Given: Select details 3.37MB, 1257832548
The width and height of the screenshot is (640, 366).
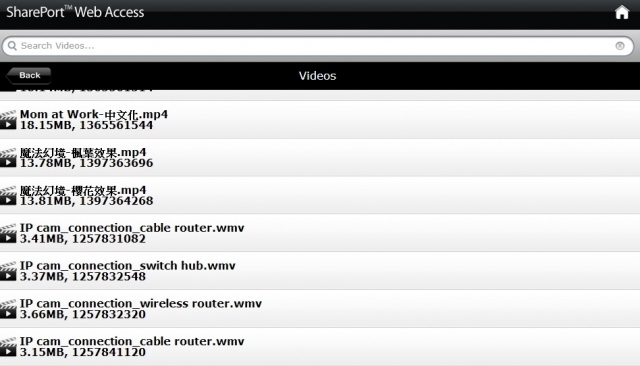Looking at the screenshot, I should point(83,277).
